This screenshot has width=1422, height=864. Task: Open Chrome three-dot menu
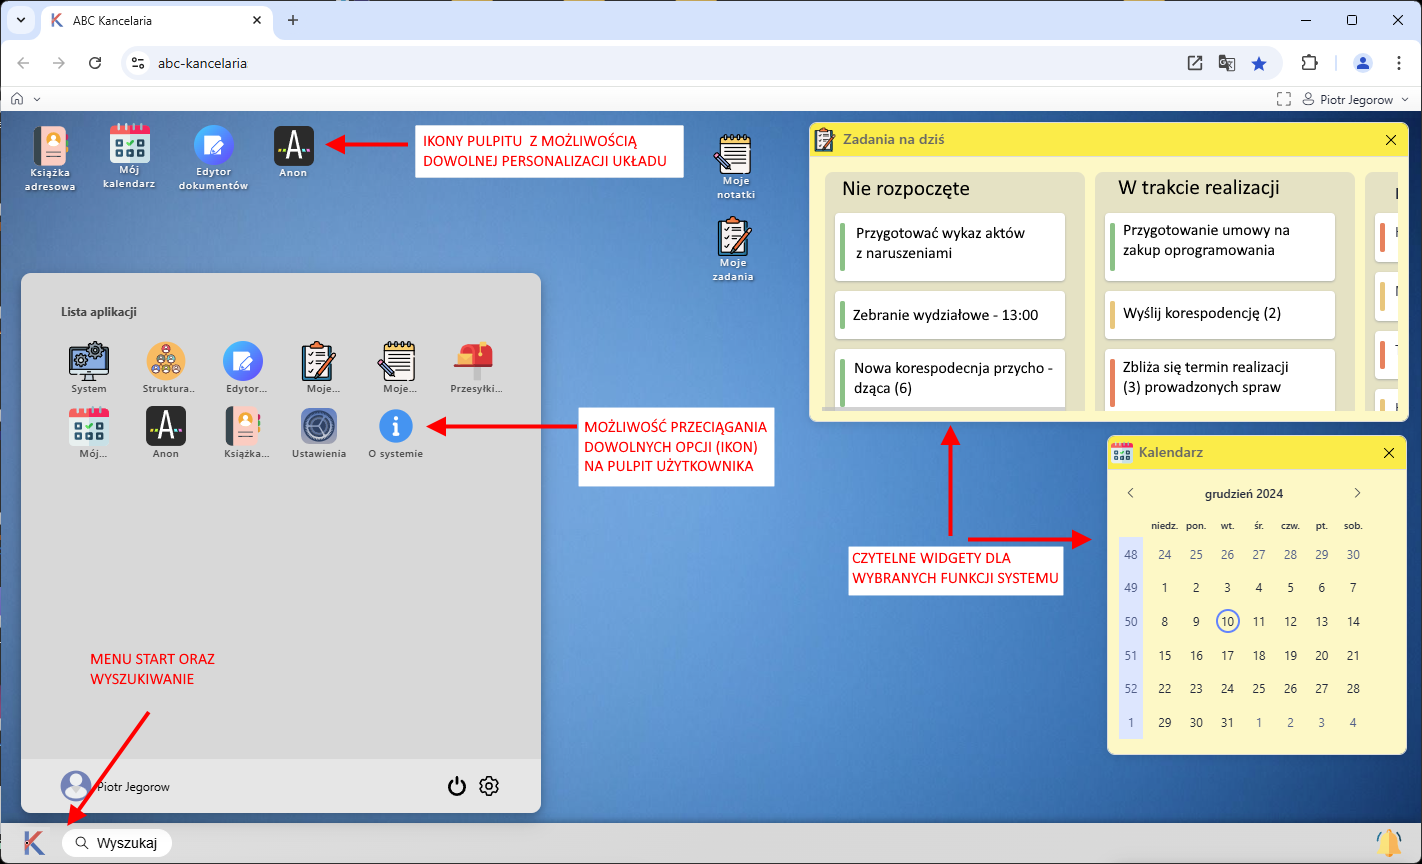pyautogui.click(x=1399, y=63)
